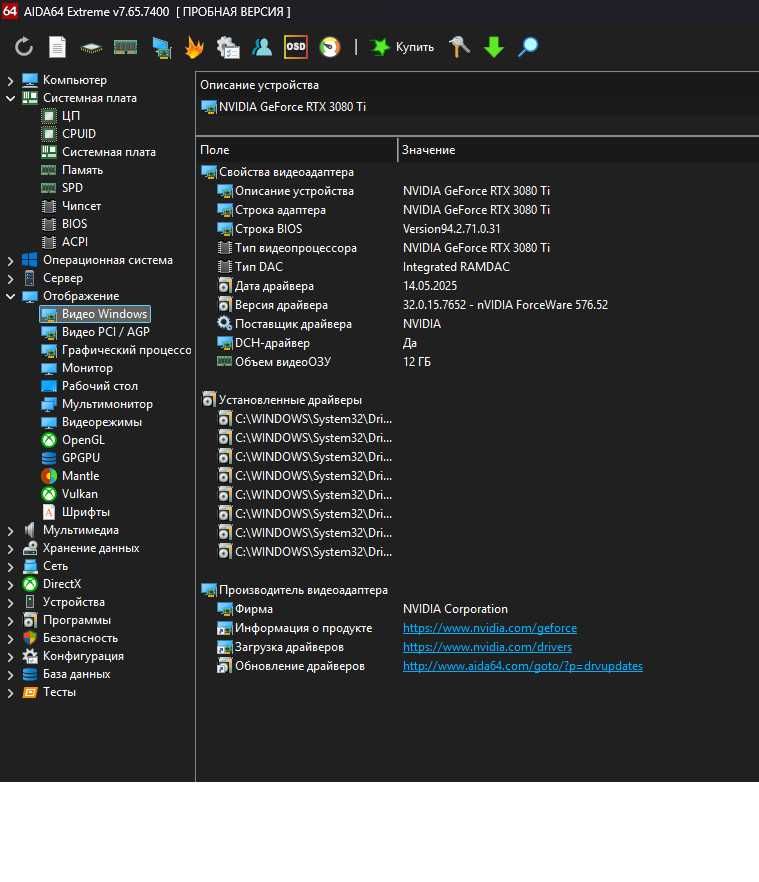
Task: Open the OSD panel icon
Action: (296, 47)
